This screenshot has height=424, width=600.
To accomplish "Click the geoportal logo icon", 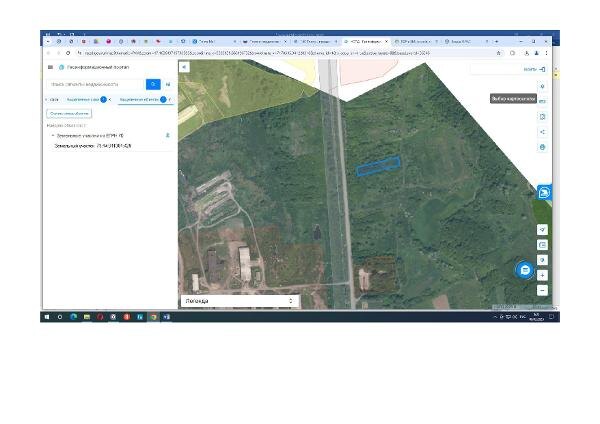I will (x=61, y=67).
